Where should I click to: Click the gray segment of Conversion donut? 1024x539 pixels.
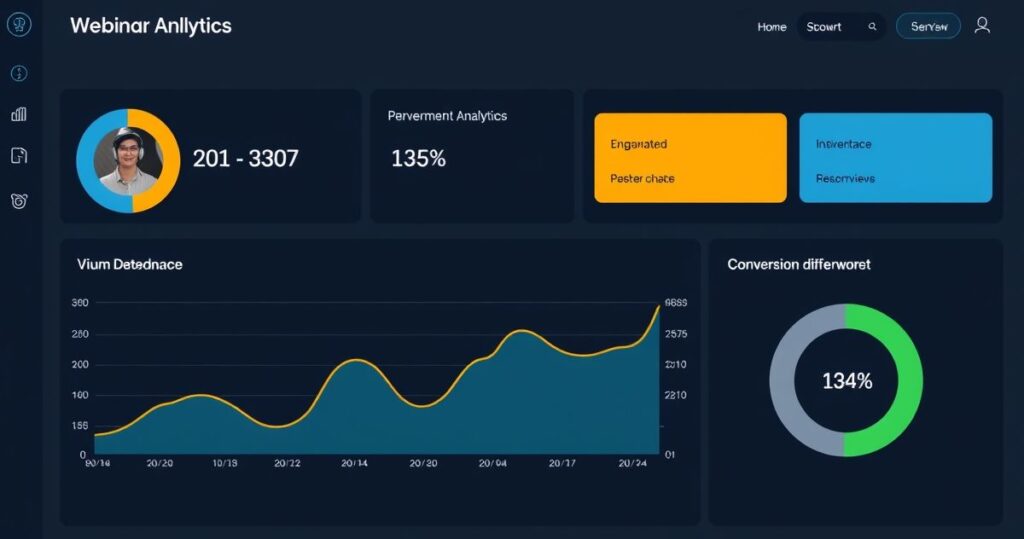pyautogui.click(x=785, y=380)
